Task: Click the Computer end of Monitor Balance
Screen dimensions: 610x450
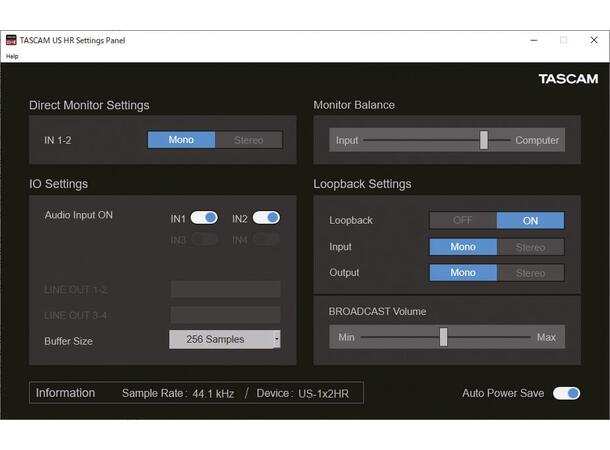Action: pos(537,140)
